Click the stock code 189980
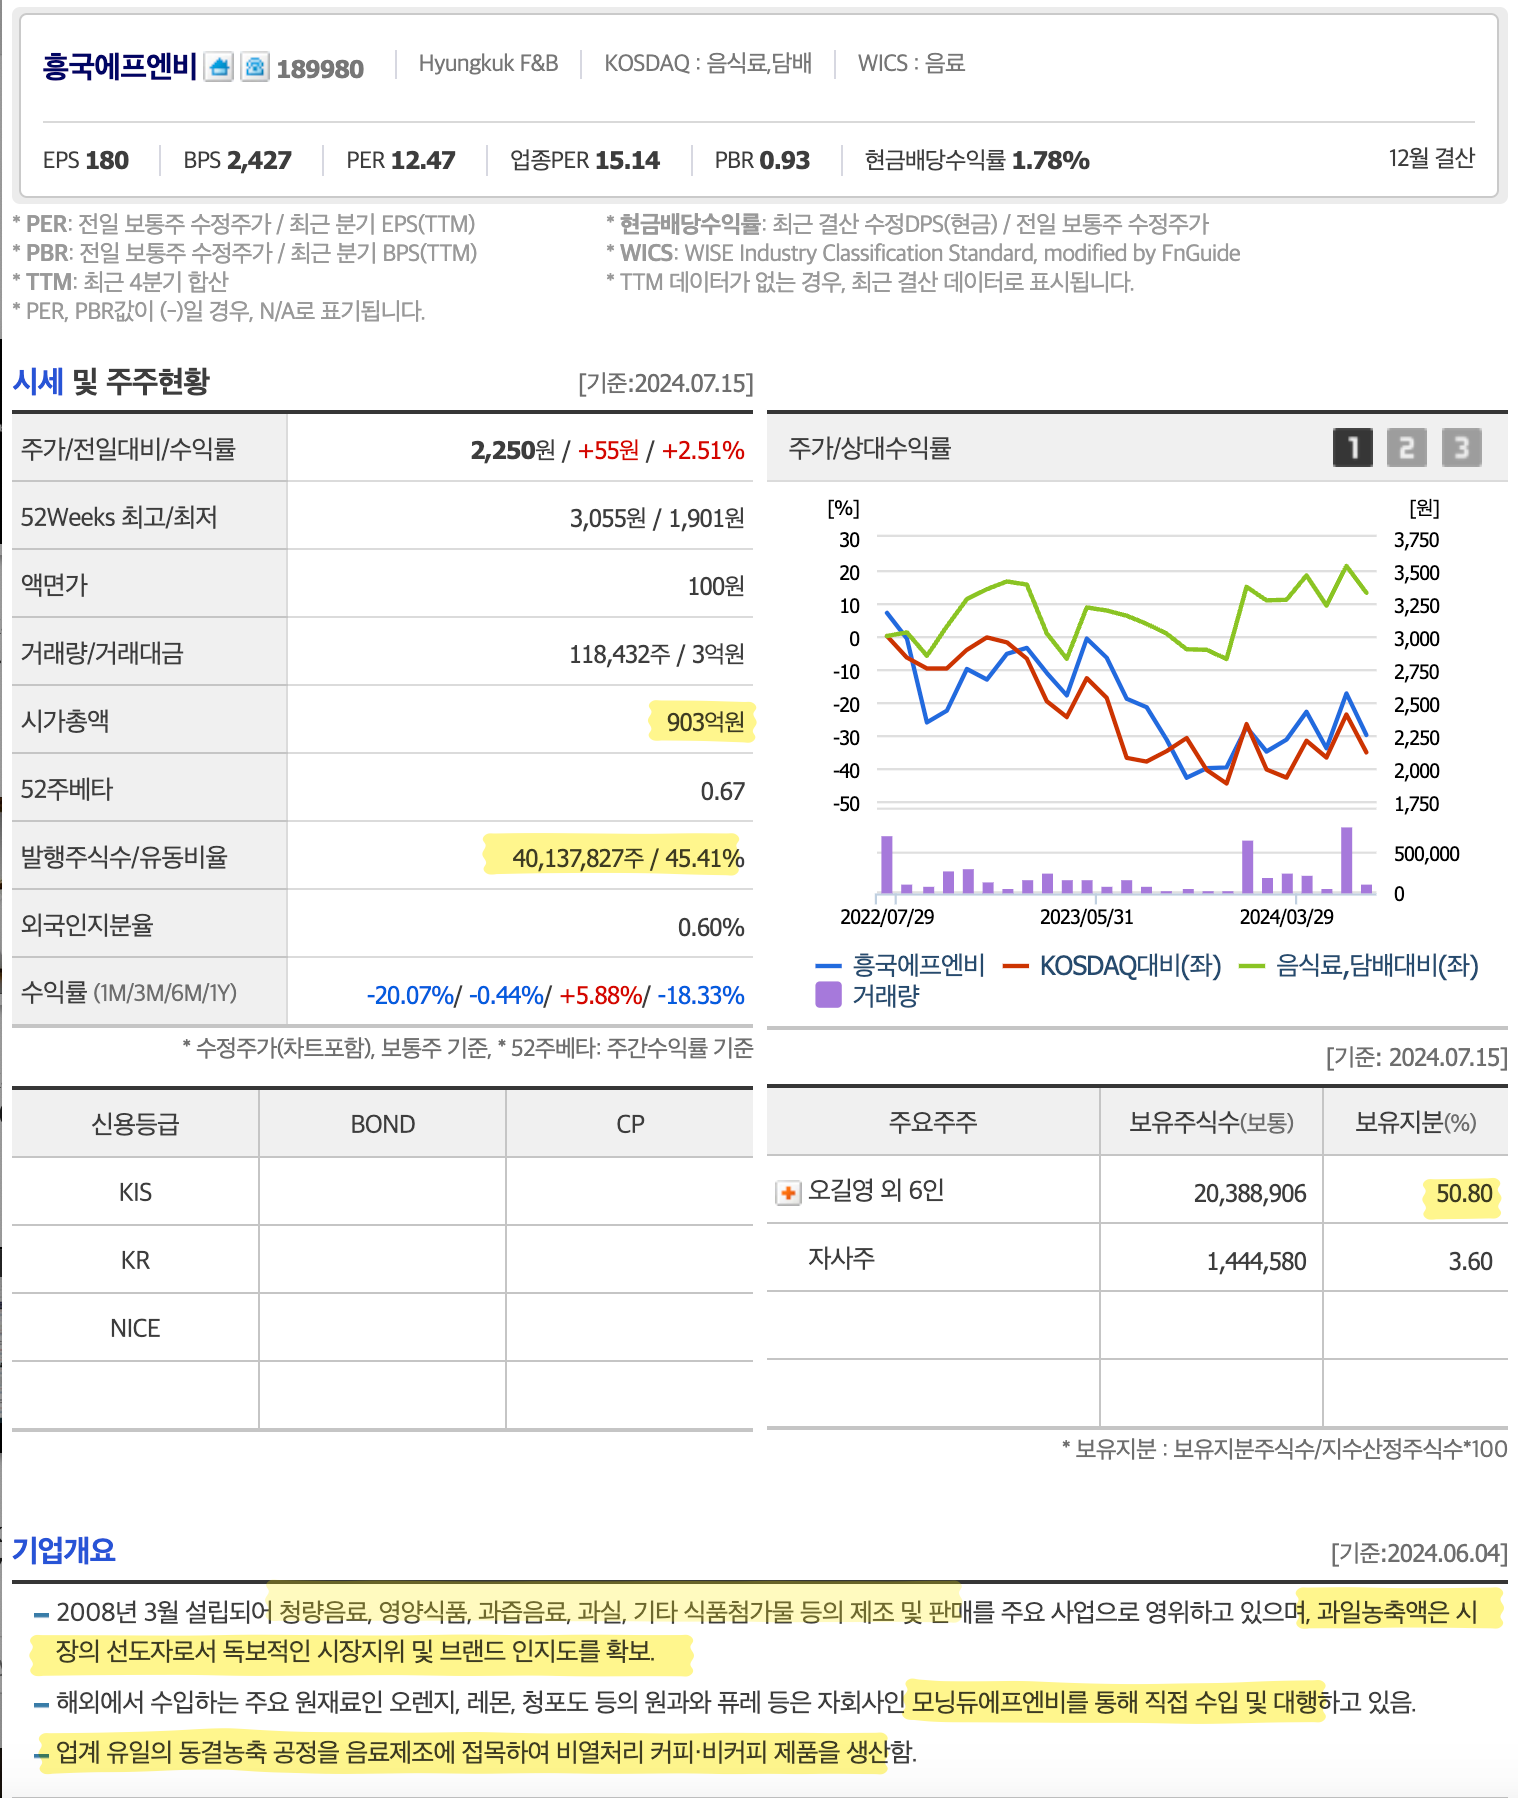This screenshot has height=1798, width=1518. (x=320, y=69)
